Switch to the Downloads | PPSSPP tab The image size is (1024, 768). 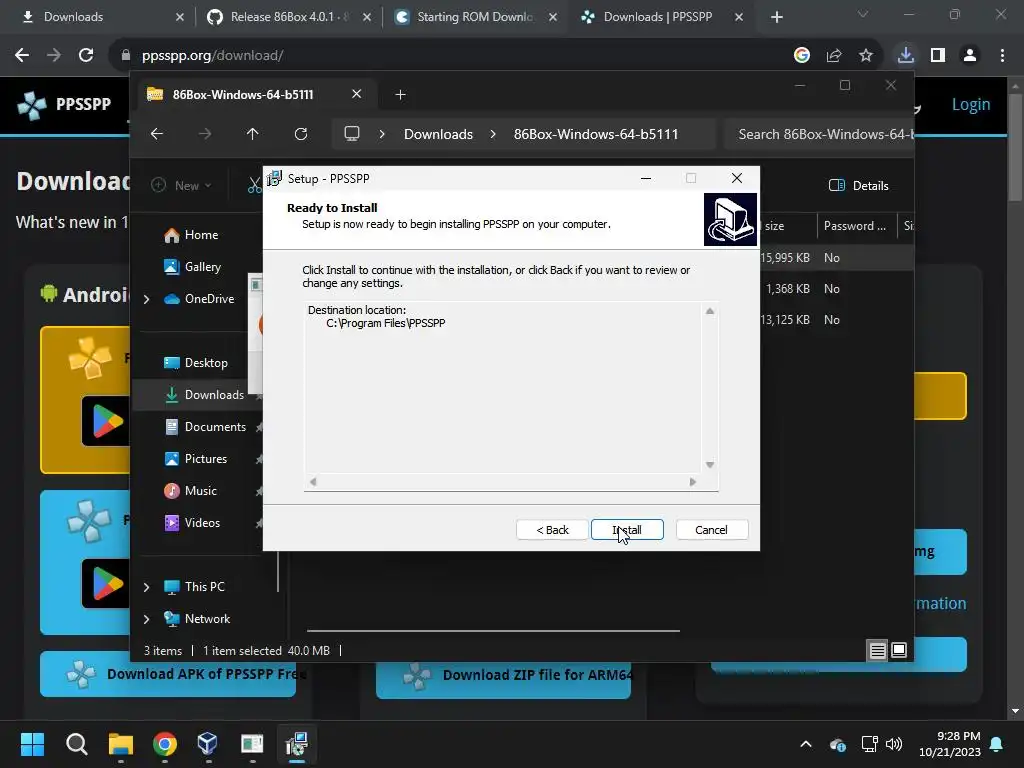click(660, 17)
